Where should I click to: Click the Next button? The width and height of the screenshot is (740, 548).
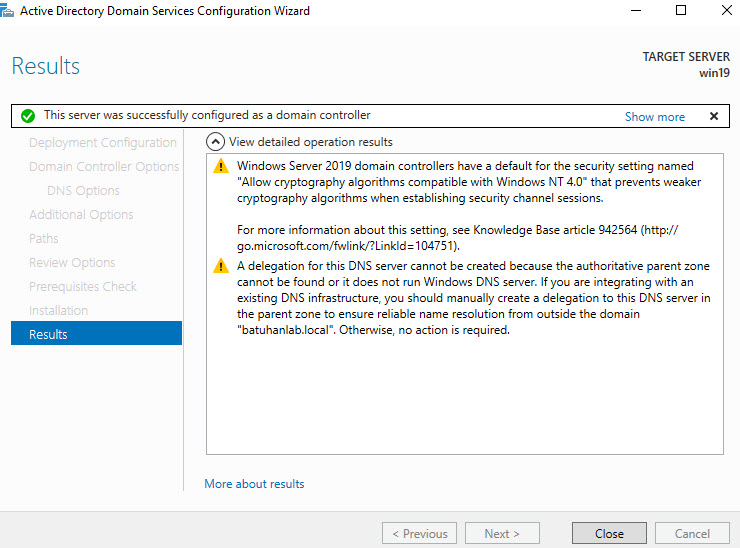[x=502, y=533]
